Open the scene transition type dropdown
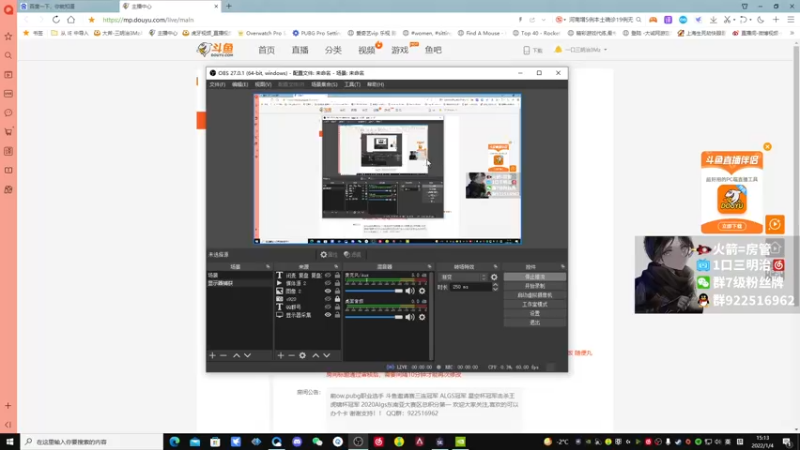Viewport: 800px width, 450px height. click(462, 277)
